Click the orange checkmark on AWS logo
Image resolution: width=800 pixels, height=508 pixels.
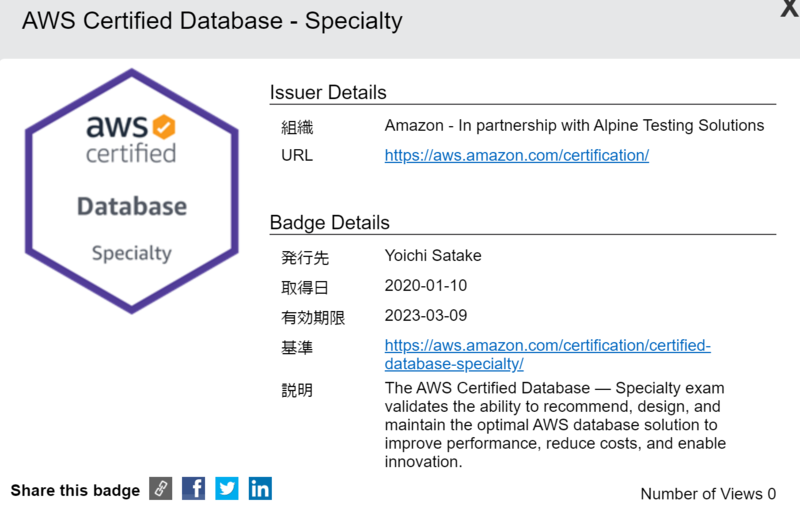(164, 127)
